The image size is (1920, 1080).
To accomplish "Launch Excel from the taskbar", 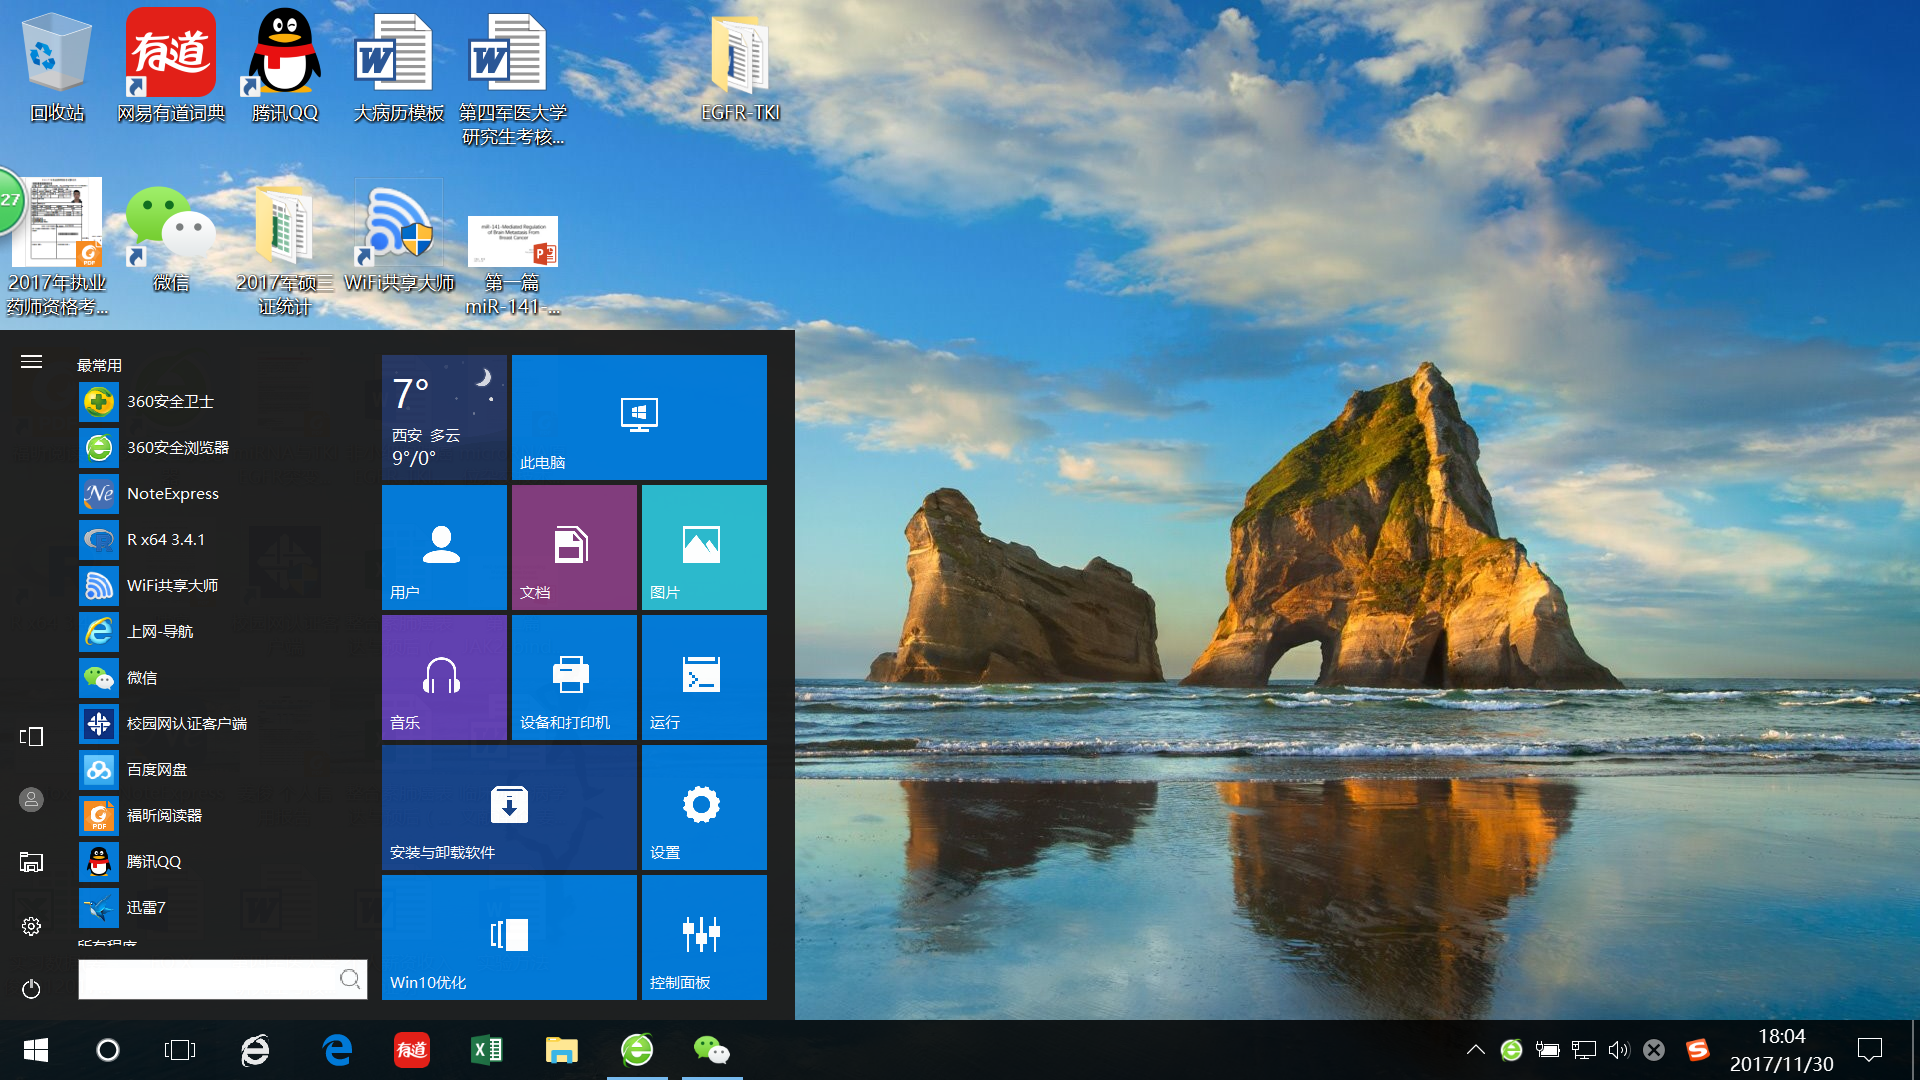I will (487, 1050).
